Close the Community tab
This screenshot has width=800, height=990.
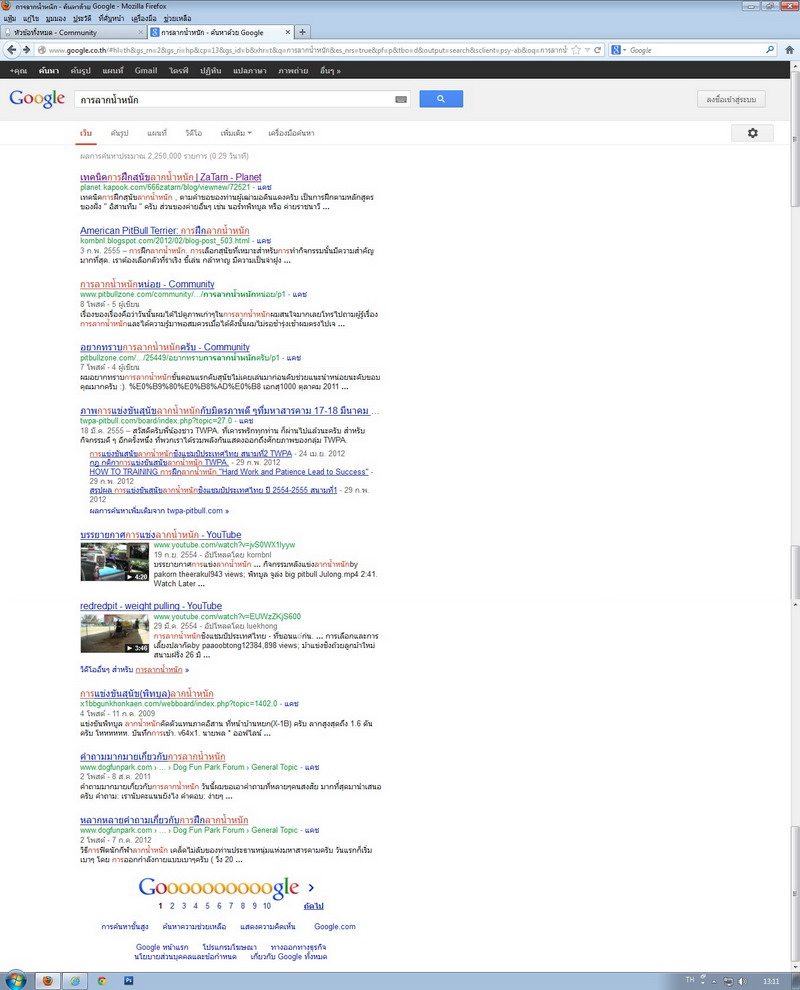[x=141, y=32]
